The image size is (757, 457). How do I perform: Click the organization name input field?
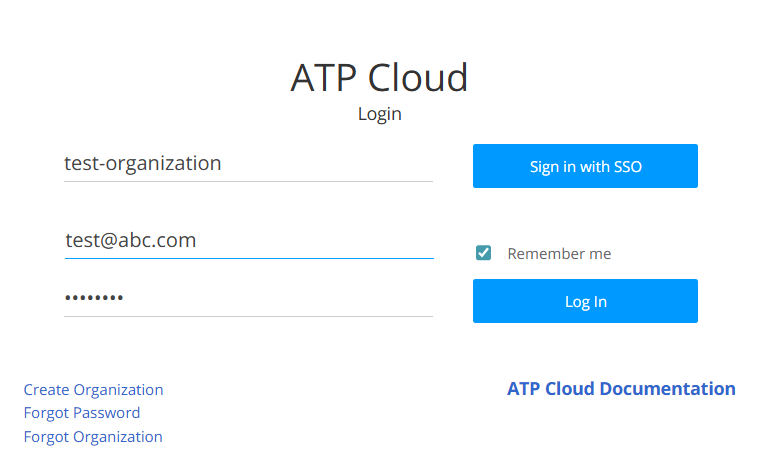[248, 163]
